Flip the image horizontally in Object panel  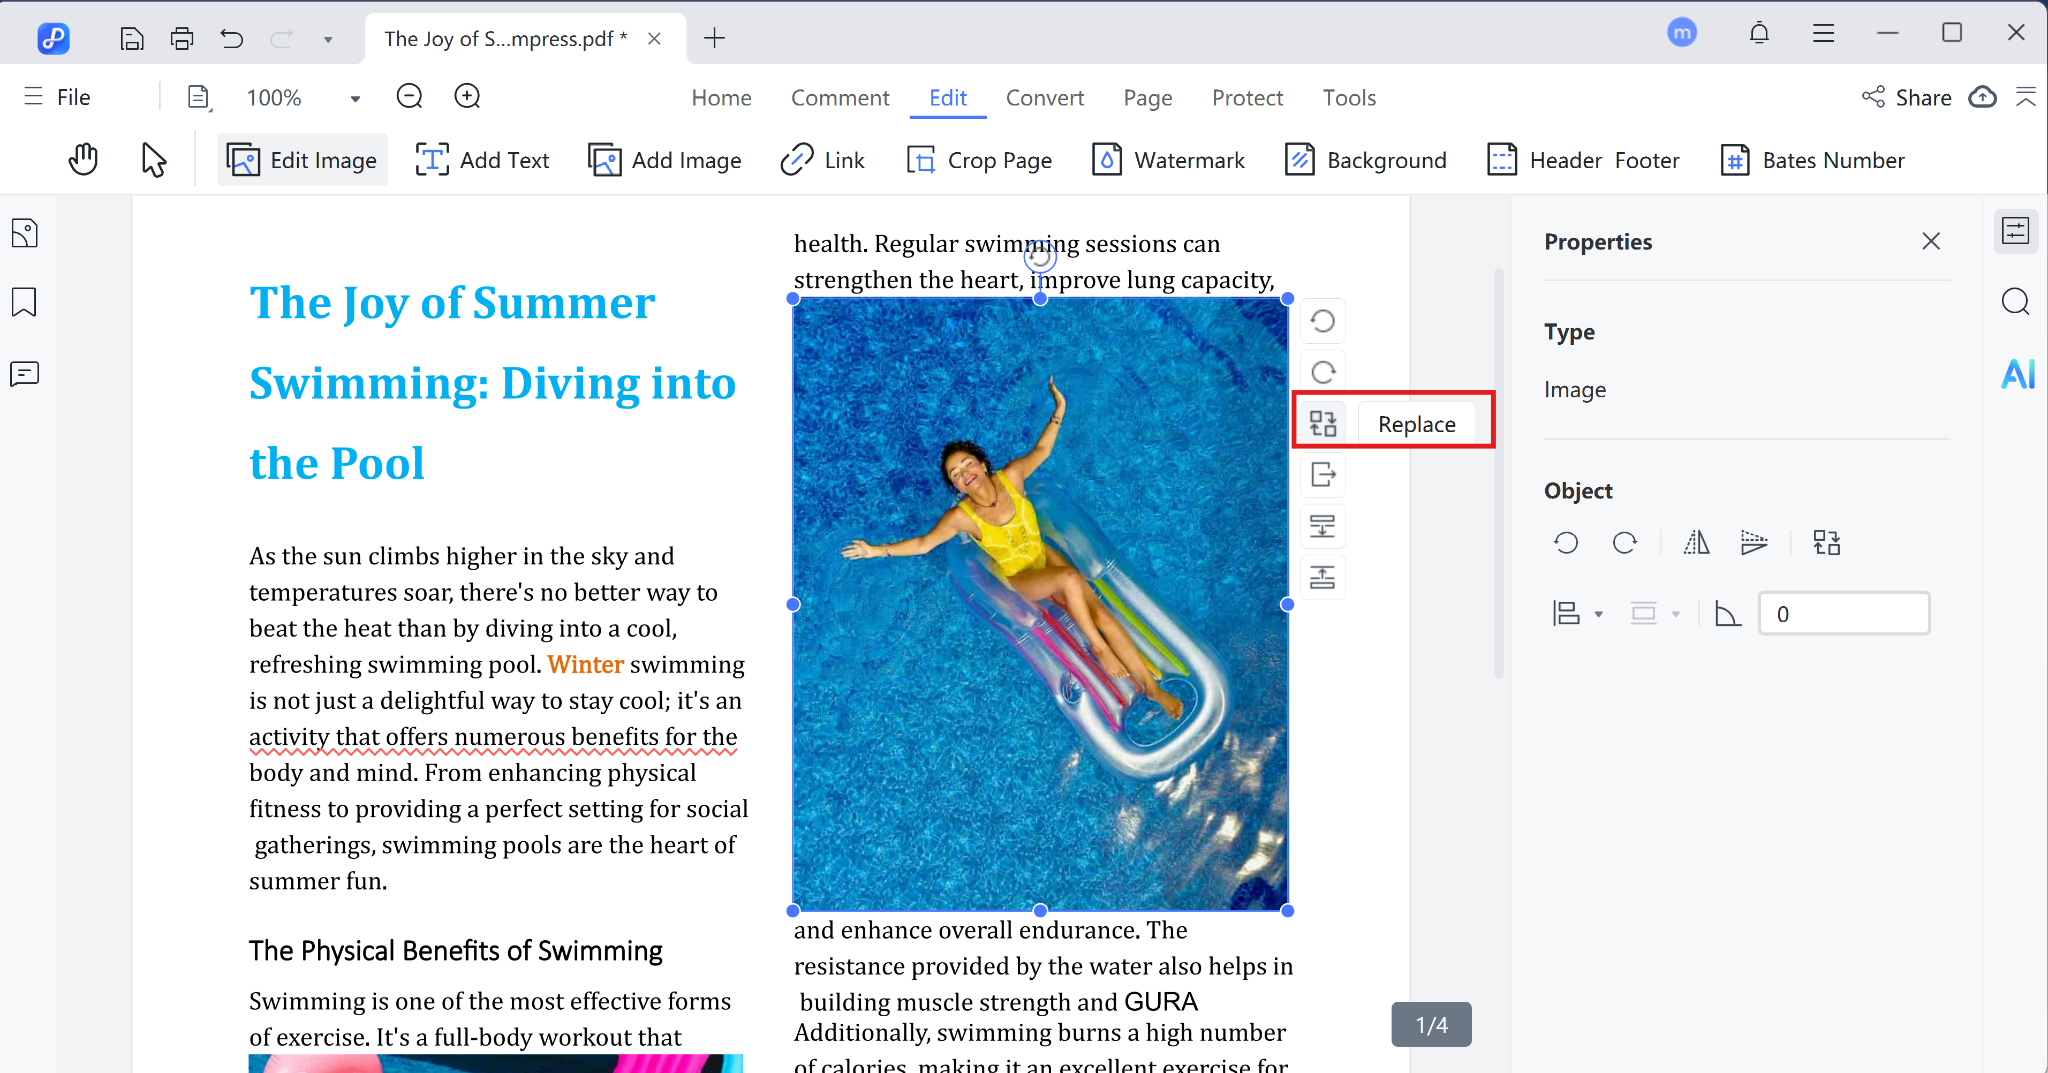[x=1694, y=542]
